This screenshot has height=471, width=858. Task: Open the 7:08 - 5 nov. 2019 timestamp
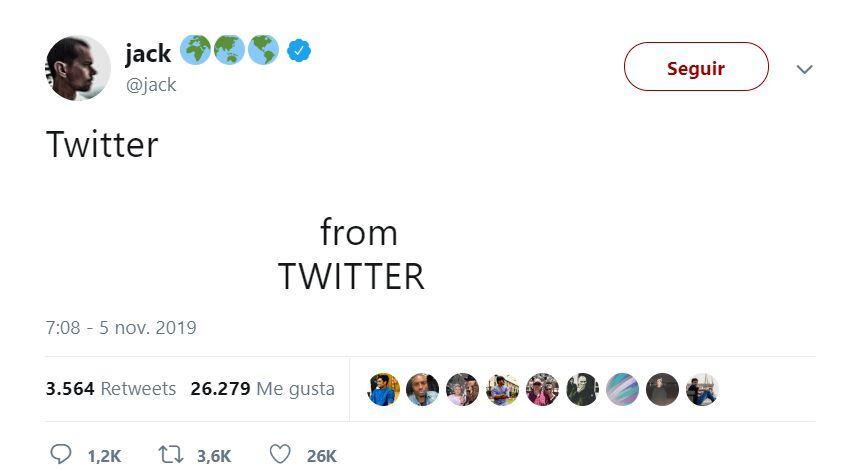tap(121, 328)
